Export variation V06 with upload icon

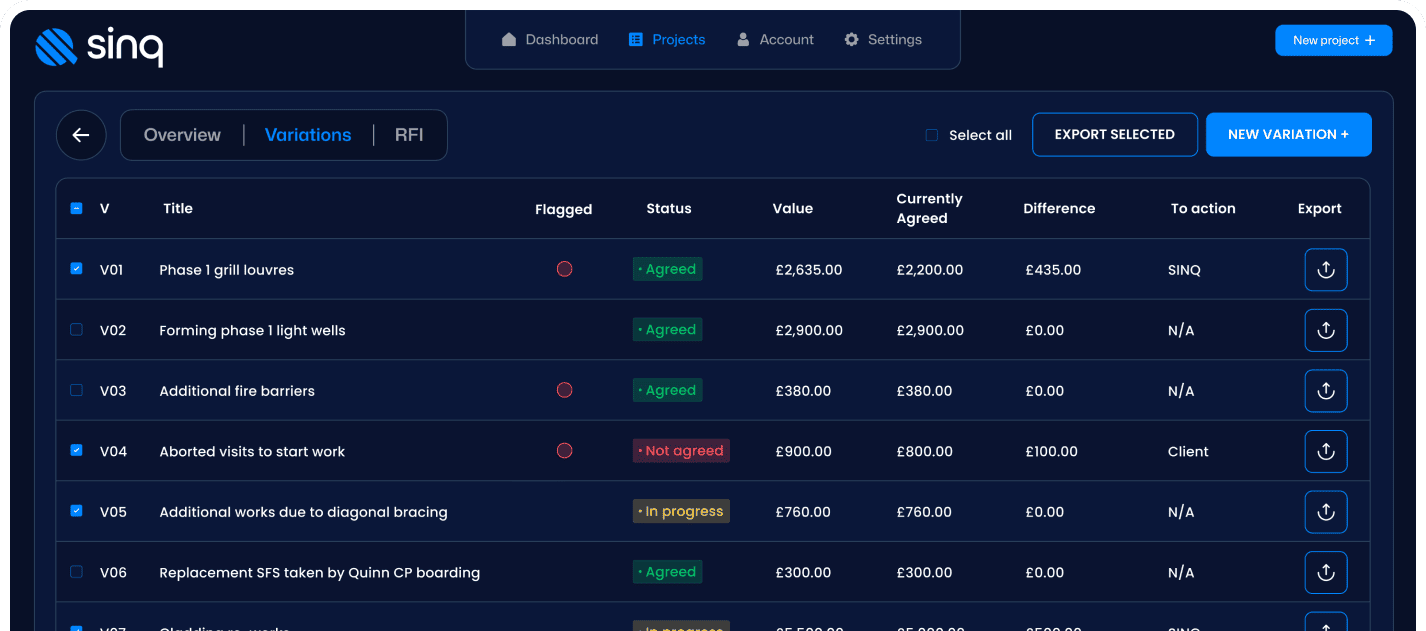1326,572
